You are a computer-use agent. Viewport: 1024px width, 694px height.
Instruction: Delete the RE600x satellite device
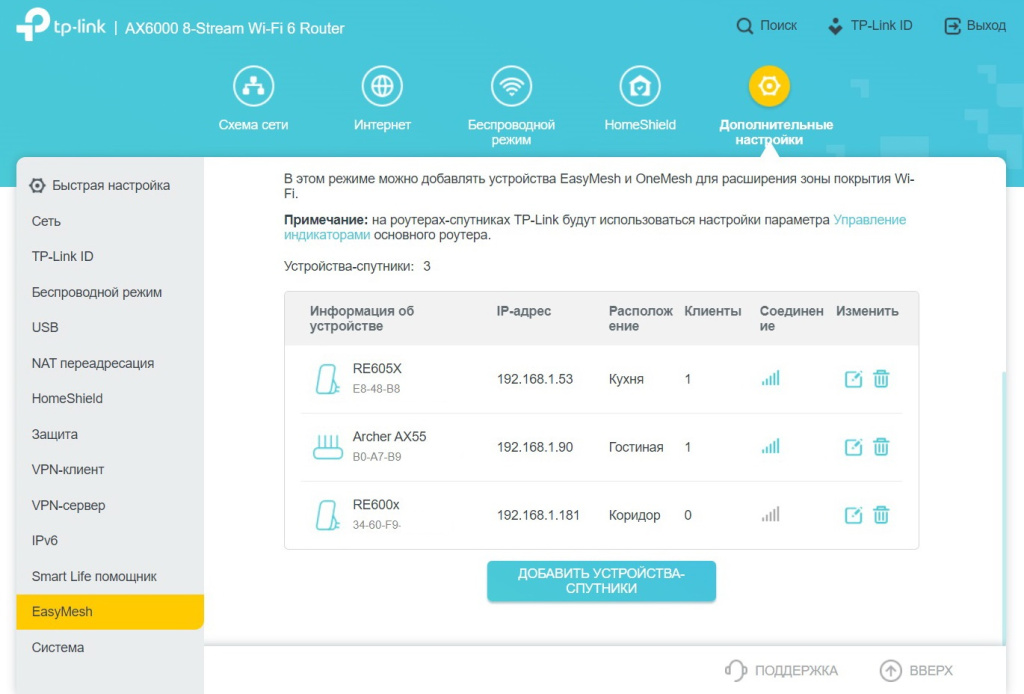[x=881, y=514]
